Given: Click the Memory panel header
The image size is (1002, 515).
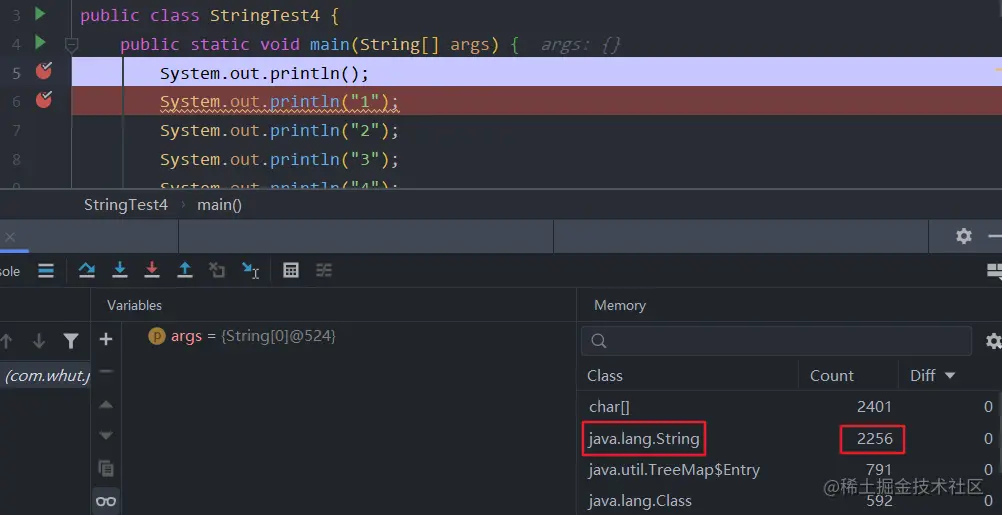Looking at the screenshot, I should click(x=620, y=305).
